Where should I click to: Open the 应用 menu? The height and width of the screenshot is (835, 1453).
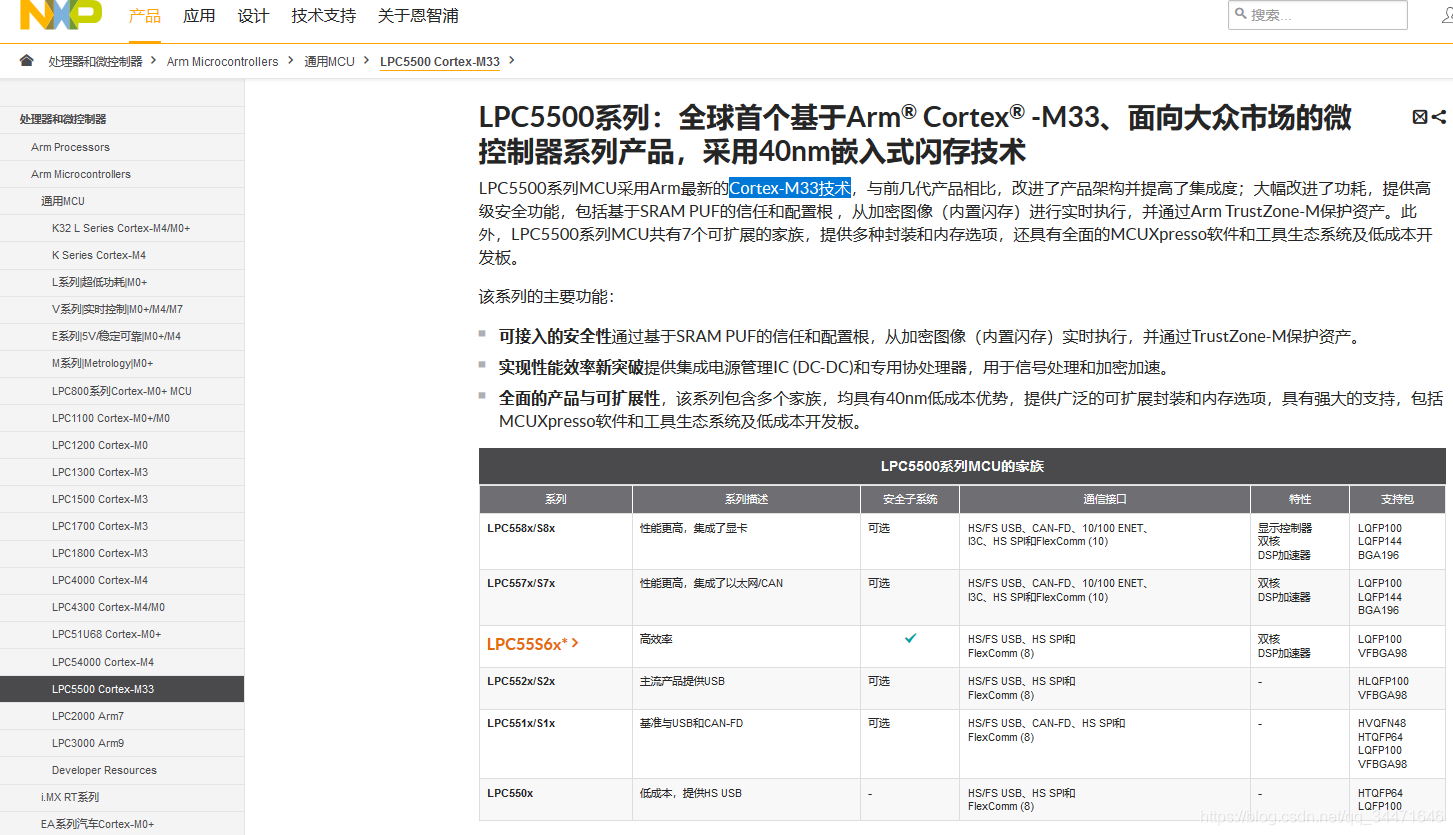pyautogui.click(x=198, y=16)
